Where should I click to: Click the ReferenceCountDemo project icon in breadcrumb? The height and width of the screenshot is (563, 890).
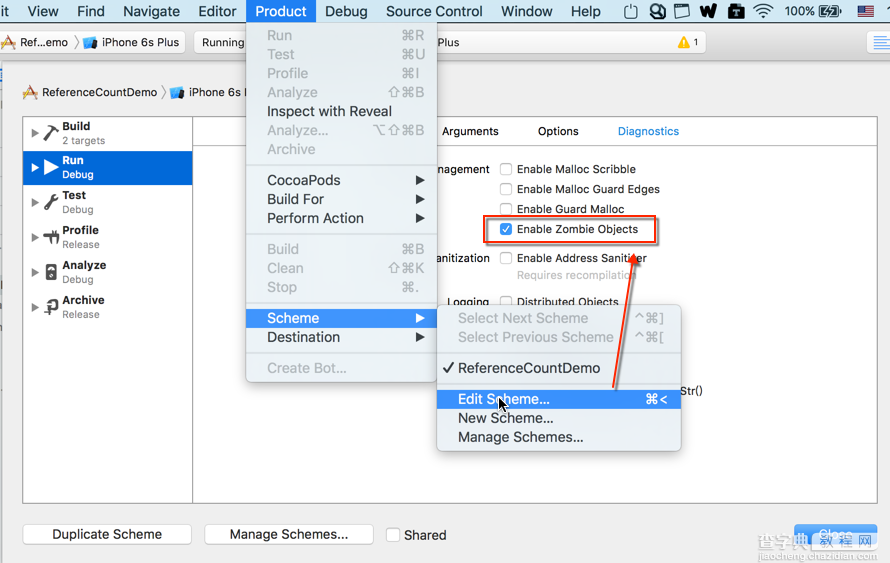tap(30, 92)
